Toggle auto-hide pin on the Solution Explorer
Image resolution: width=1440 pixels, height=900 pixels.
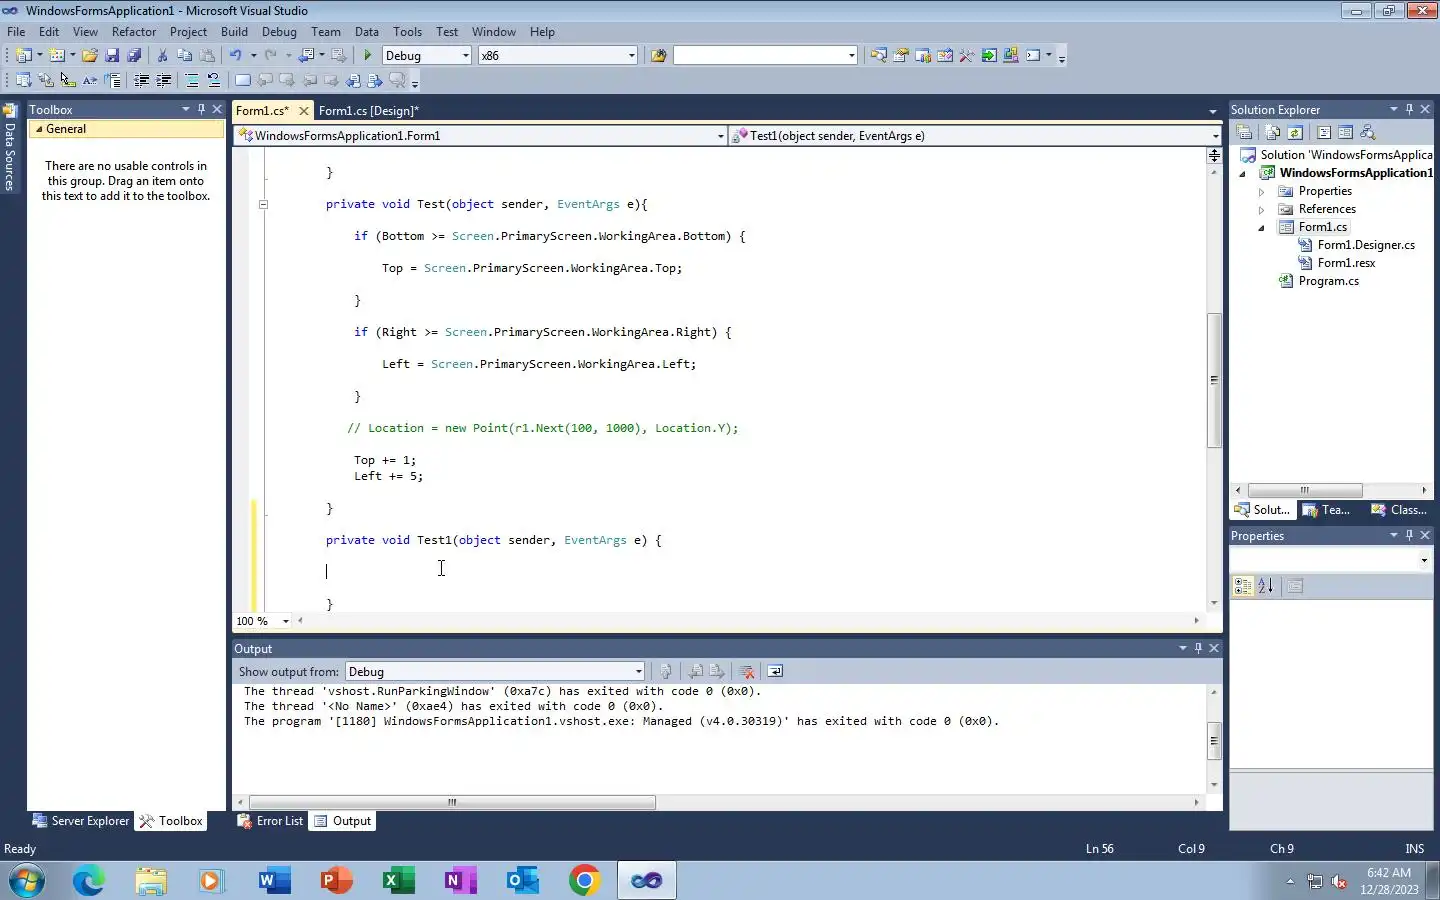click(1409, 109)
